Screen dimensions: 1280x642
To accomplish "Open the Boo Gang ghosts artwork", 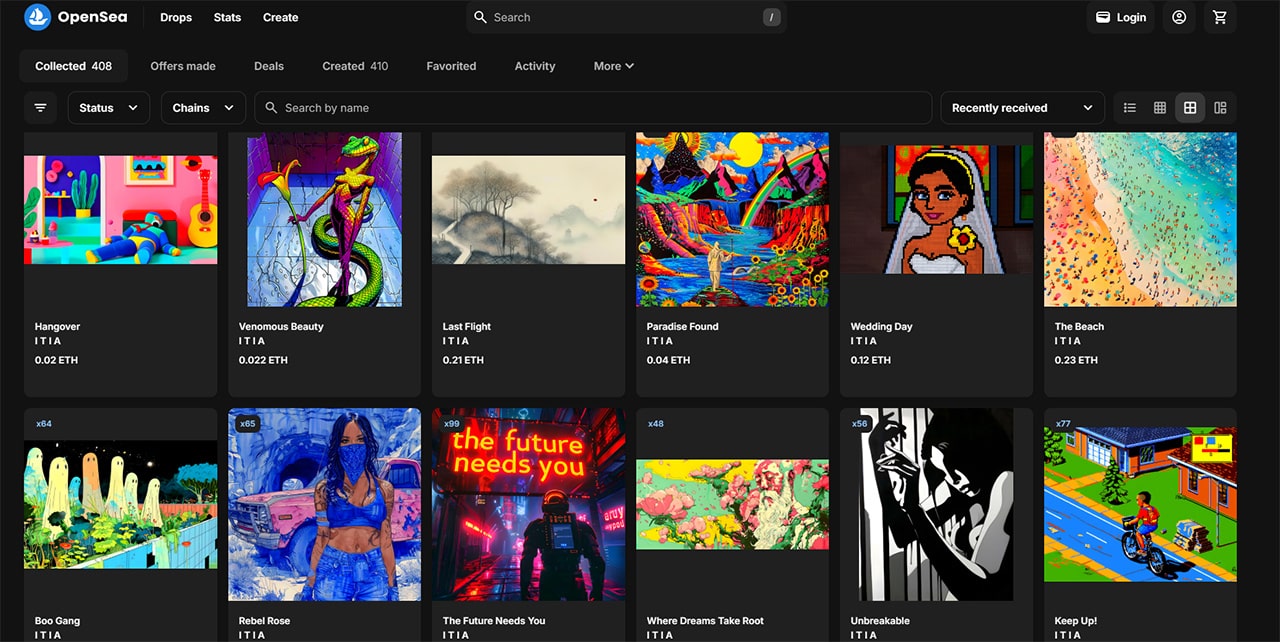I will click(x=121, y=504).
